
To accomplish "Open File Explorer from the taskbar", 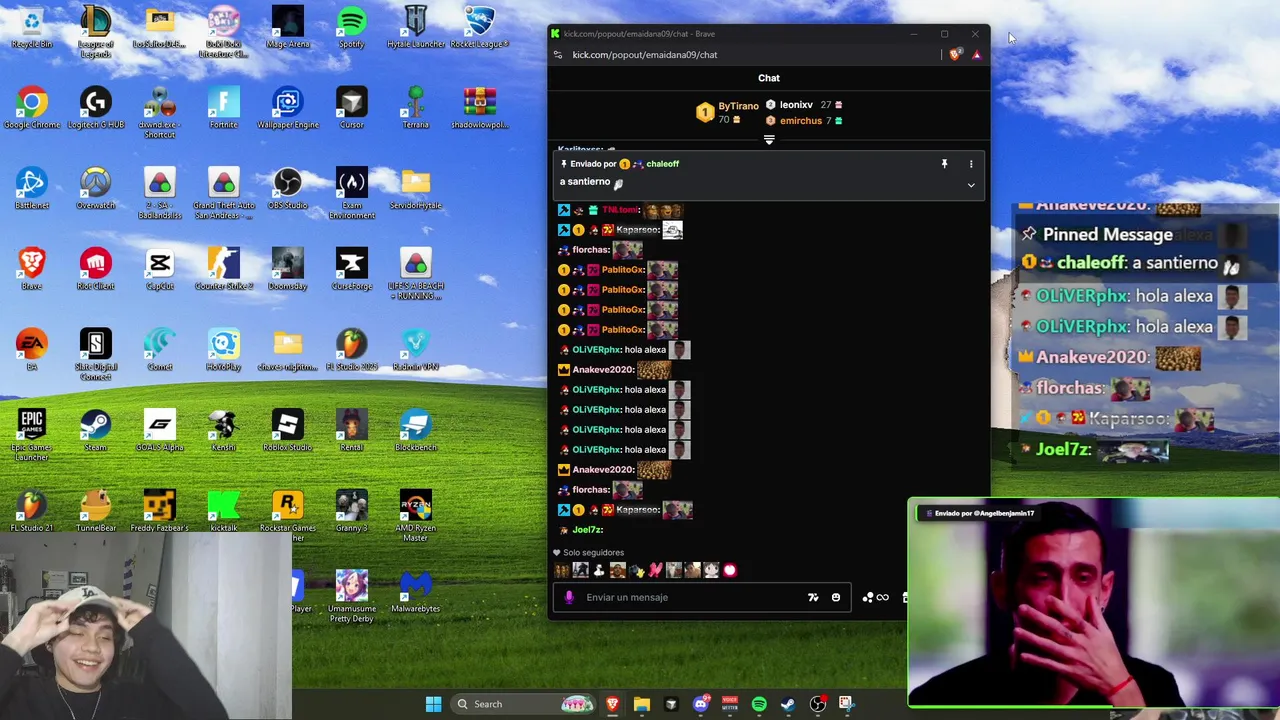I will (x=642, y=704).
